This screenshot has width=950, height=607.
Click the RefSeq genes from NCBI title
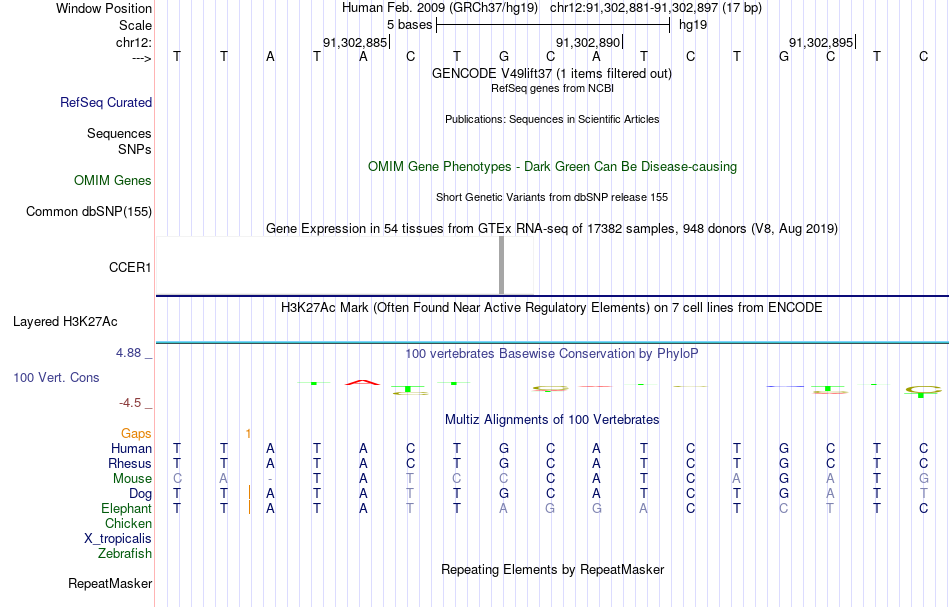(552, 88)
